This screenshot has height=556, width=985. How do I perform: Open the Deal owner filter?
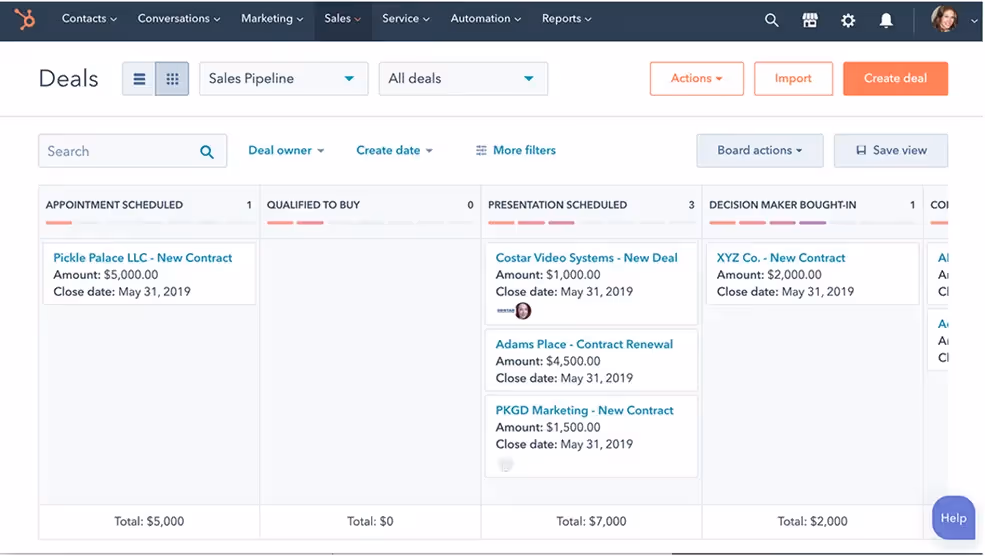[x=286, y=150]
